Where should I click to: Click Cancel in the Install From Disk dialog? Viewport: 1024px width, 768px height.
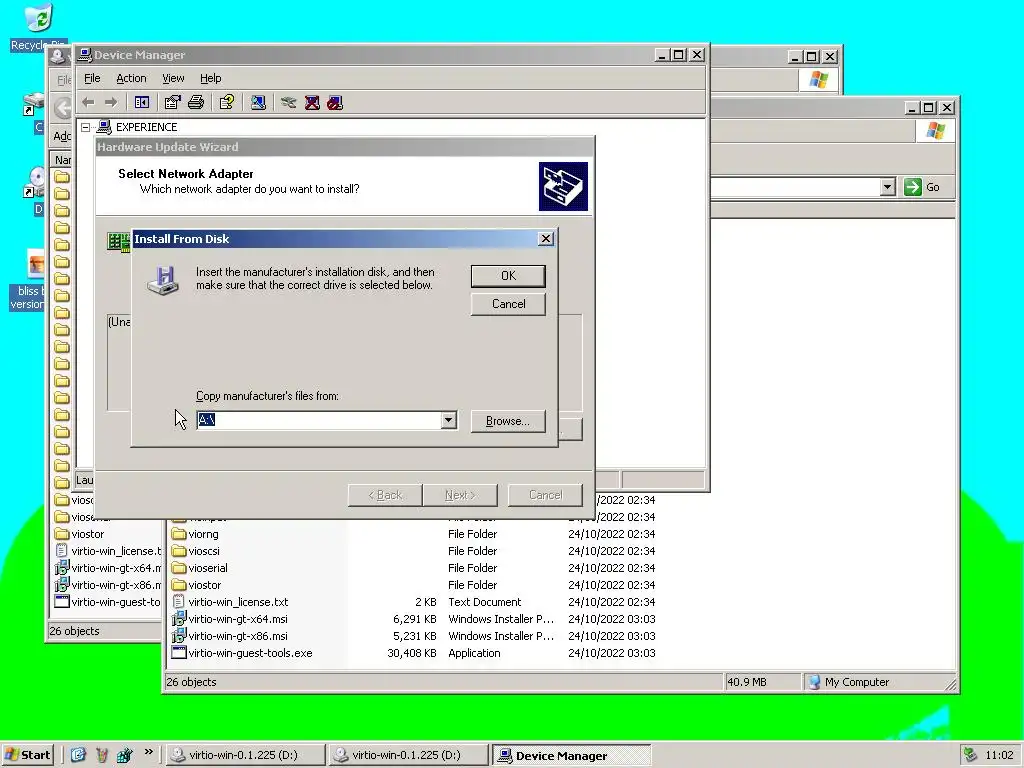(x=508, y=304)
